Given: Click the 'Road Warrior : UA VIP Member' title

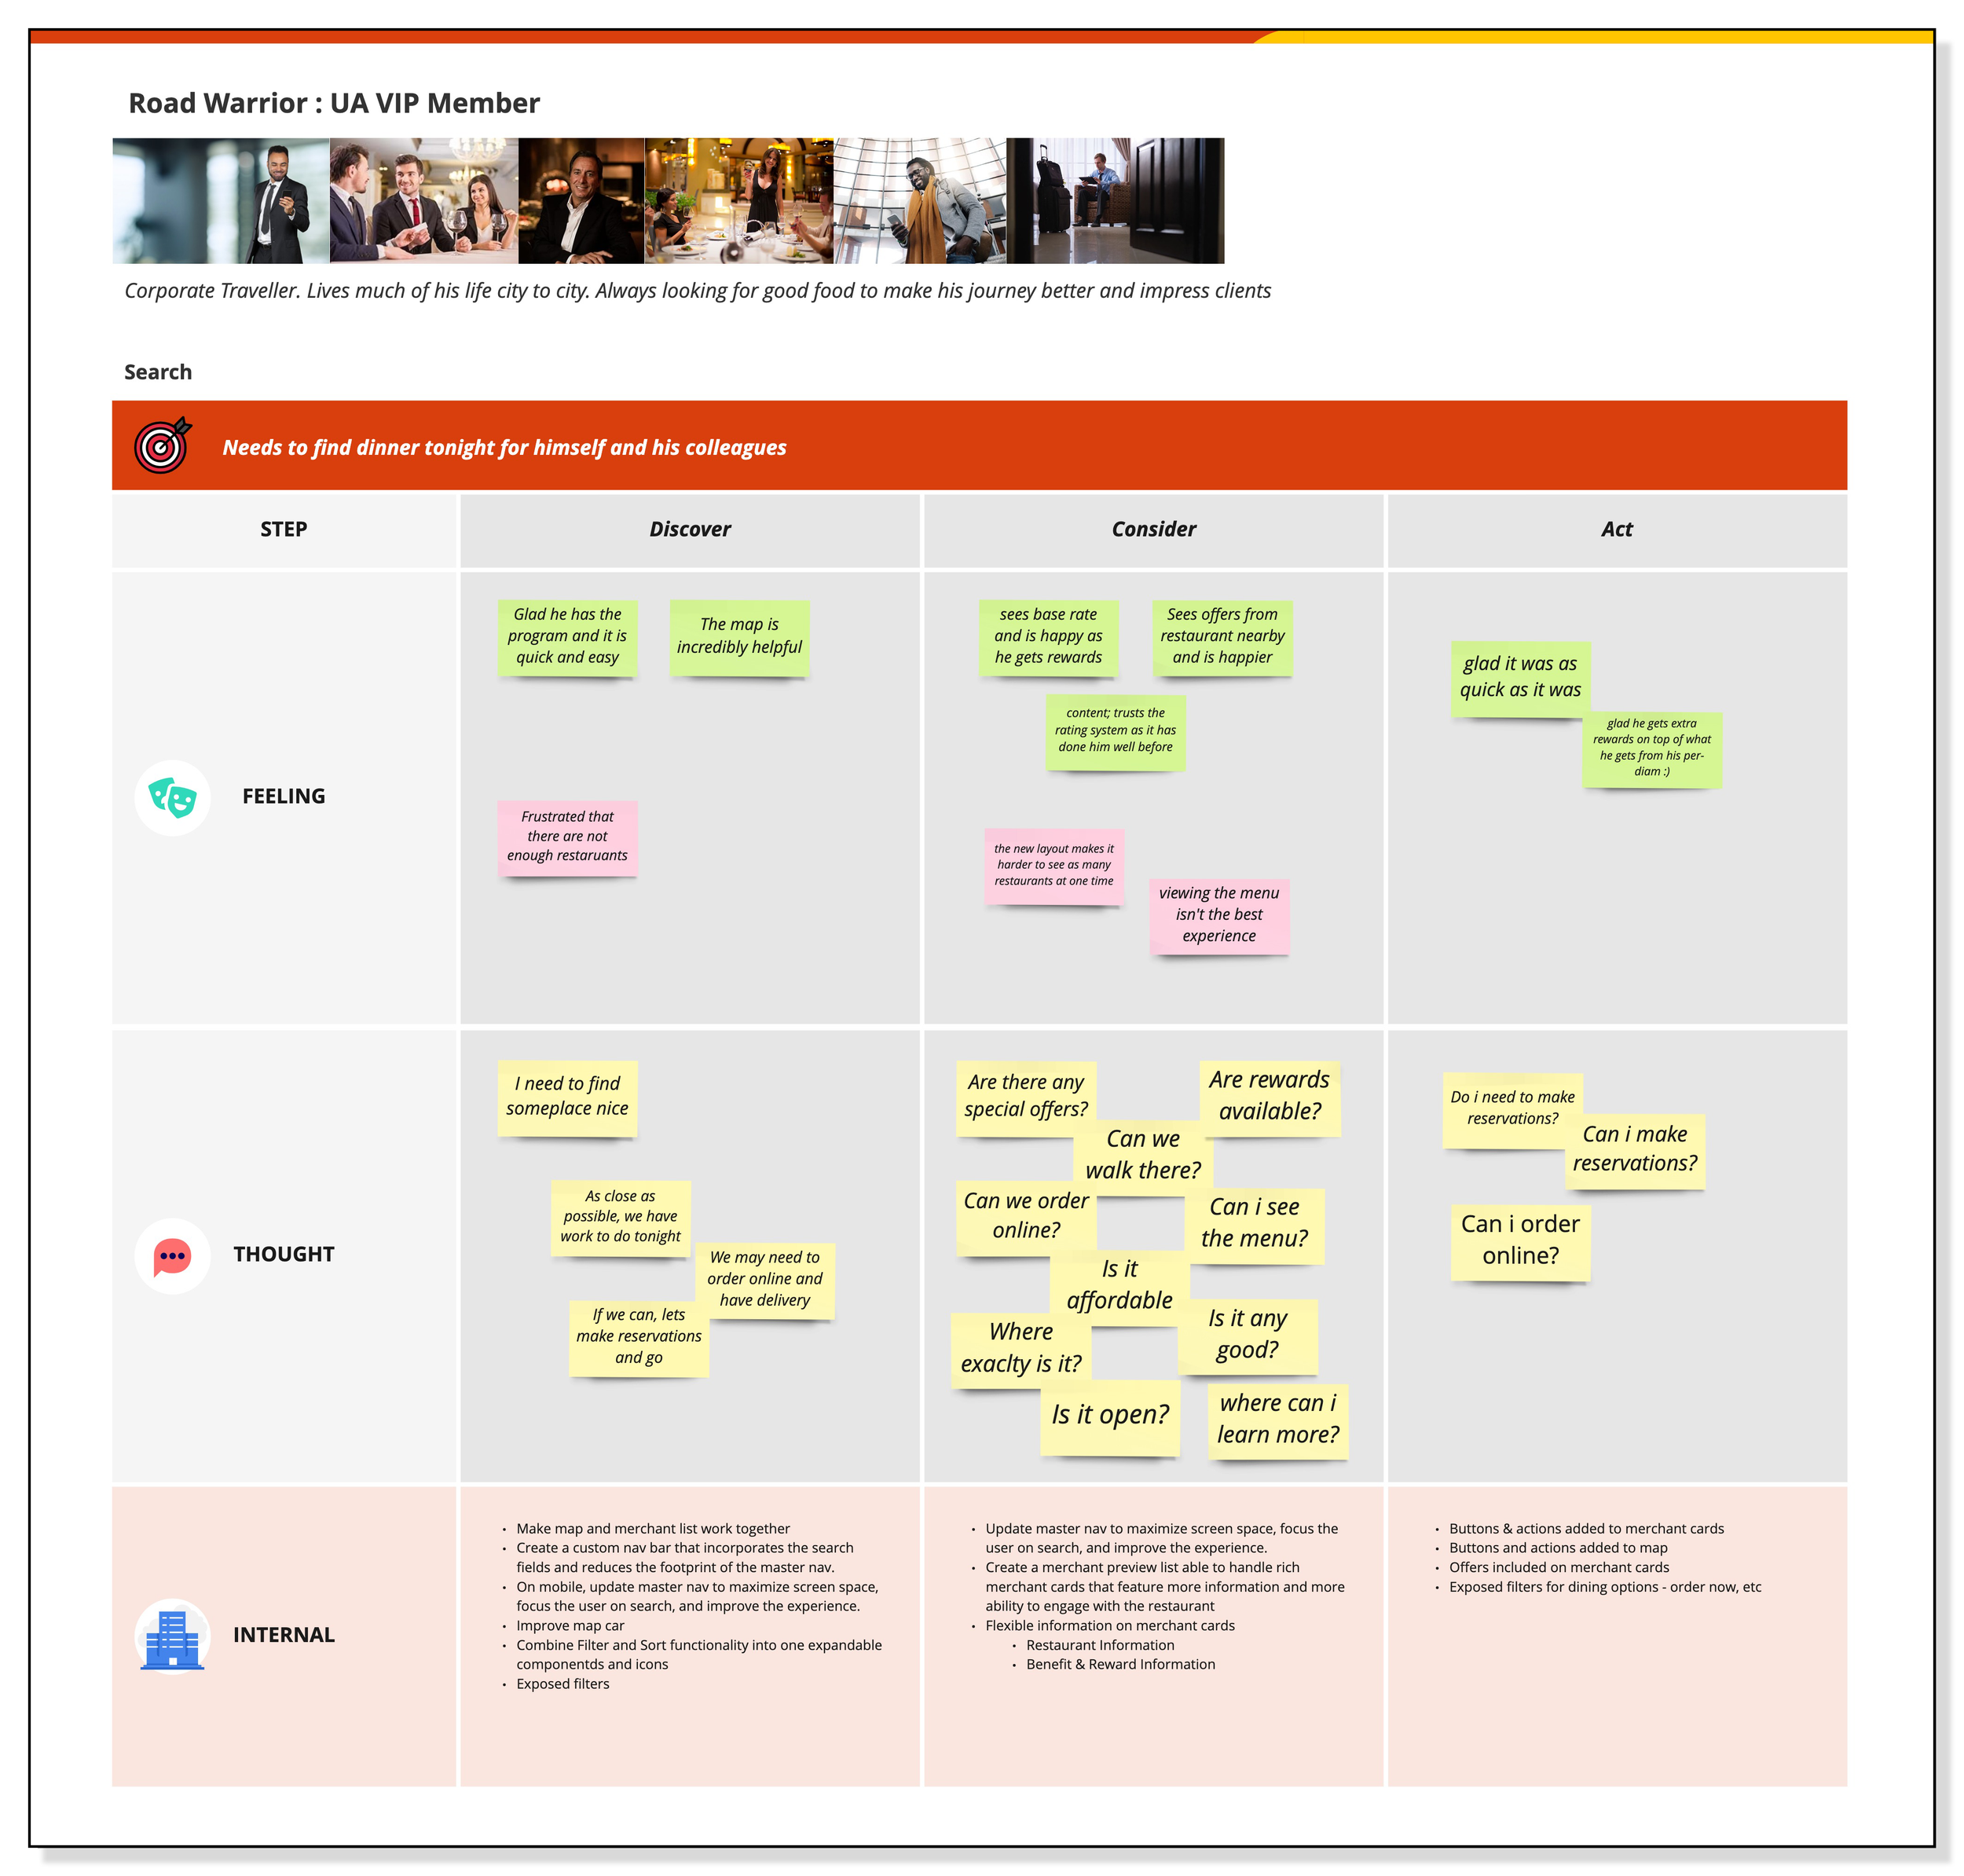Looking at the screenshot, I should 334,104.
